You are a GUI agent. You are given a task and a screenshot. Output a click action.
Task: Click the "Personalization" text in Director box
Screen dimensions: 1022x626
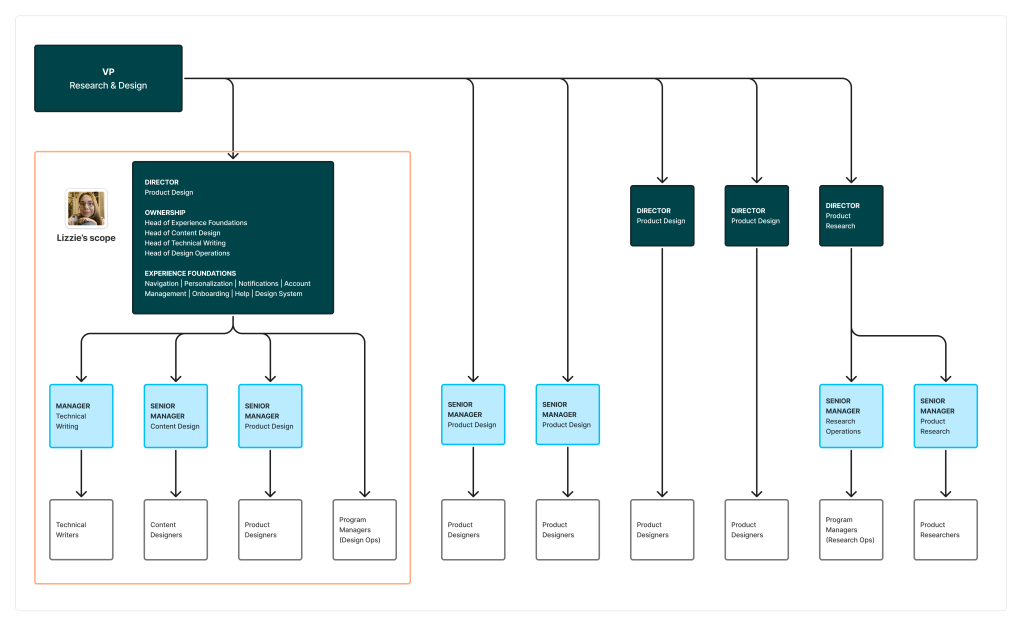208,284
